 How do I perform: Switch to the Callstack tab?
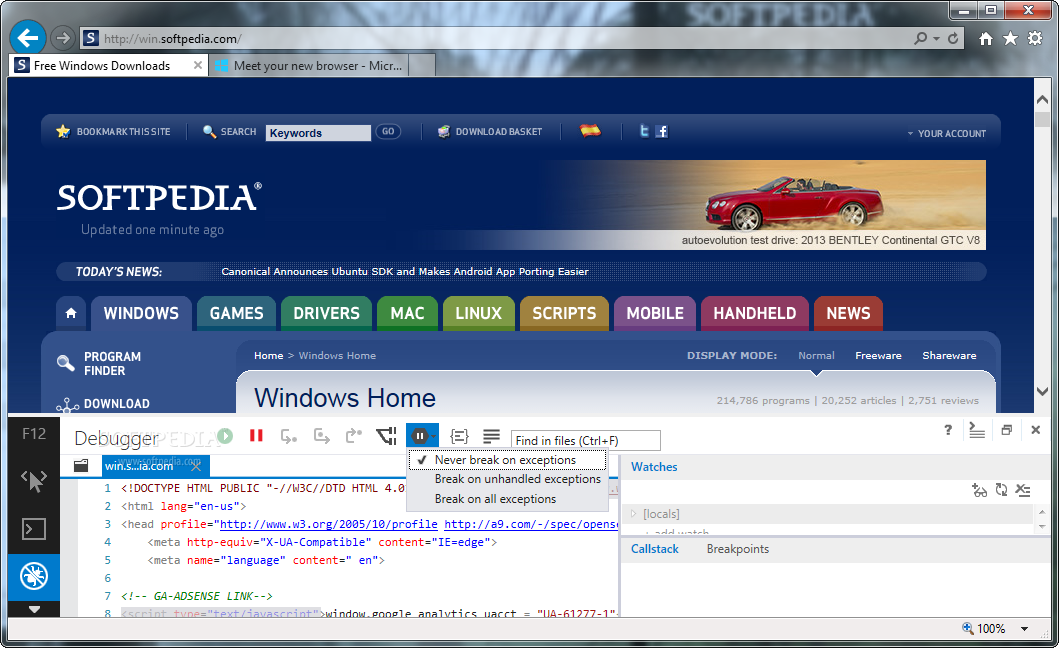[654, 549]
